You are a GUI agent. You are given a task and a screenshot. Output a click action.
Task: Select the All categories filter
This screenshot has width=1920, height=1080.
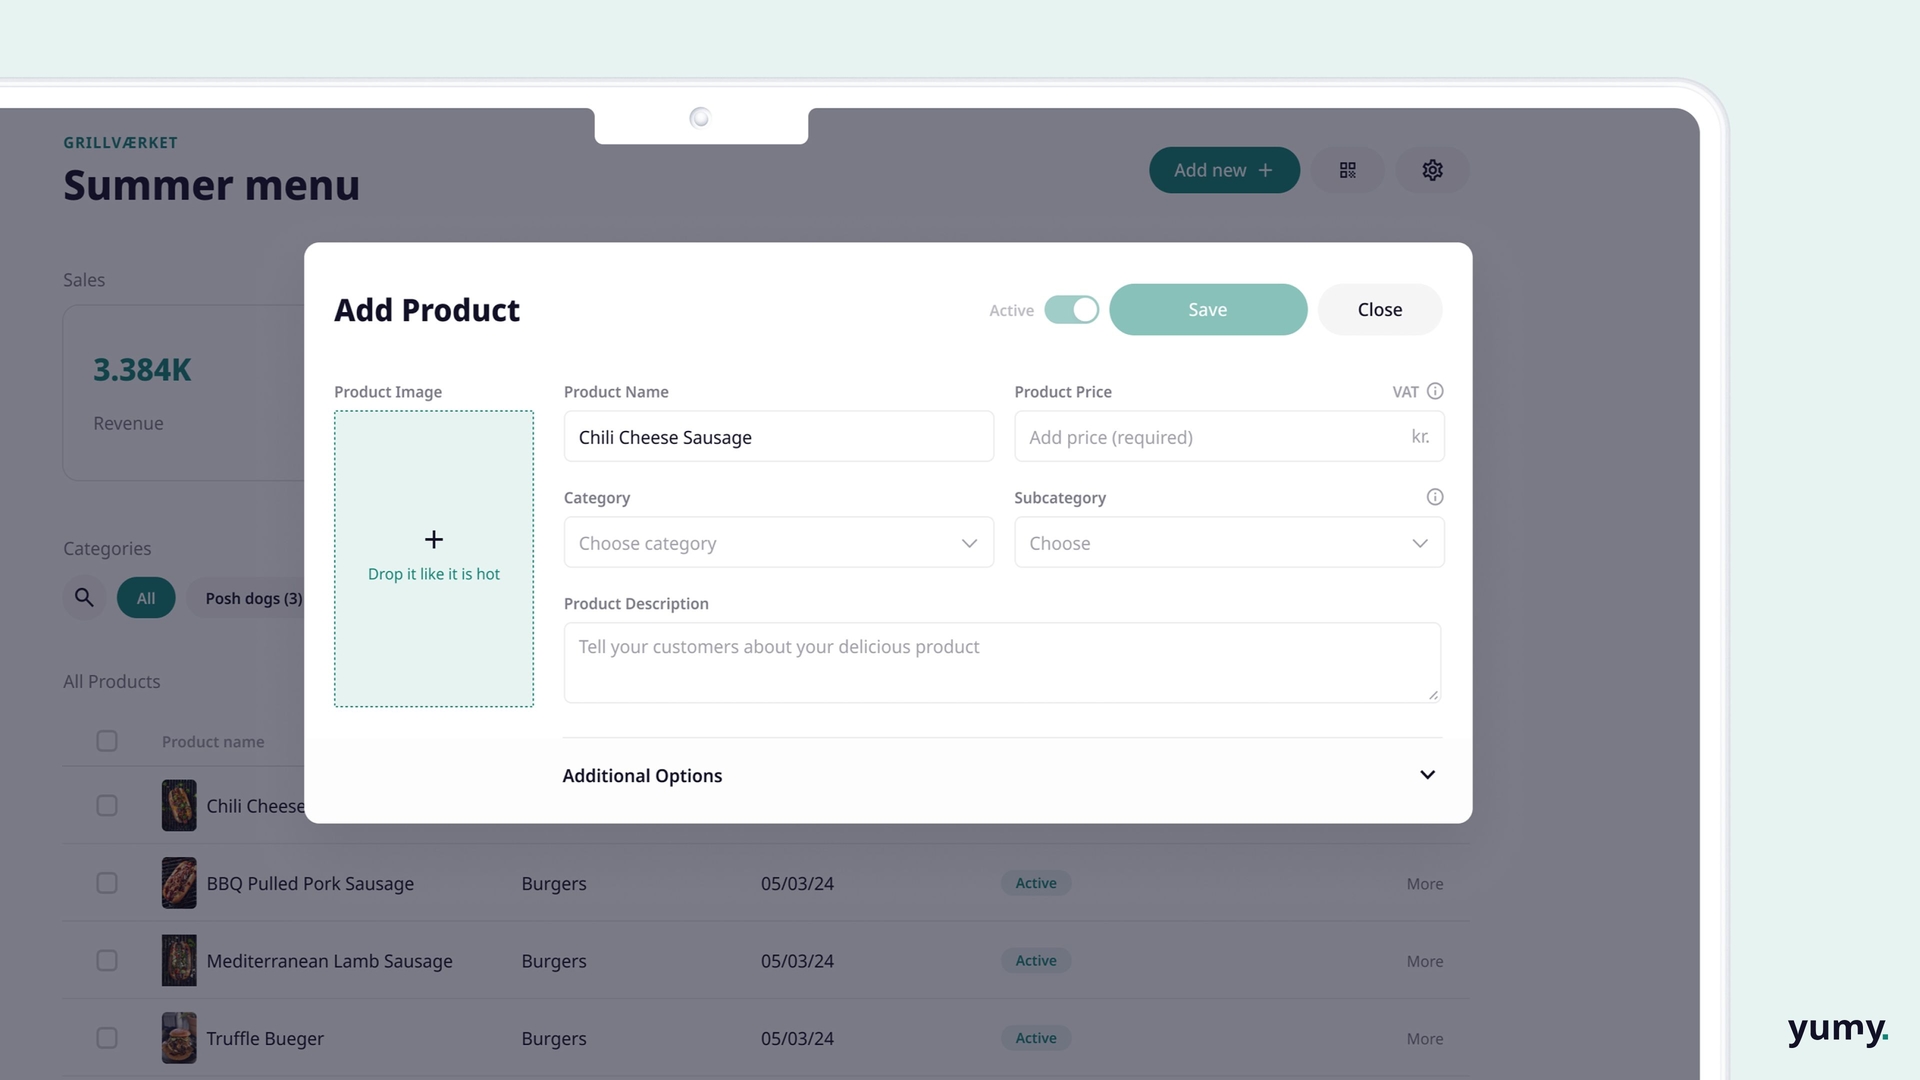[x=146, y=598]
